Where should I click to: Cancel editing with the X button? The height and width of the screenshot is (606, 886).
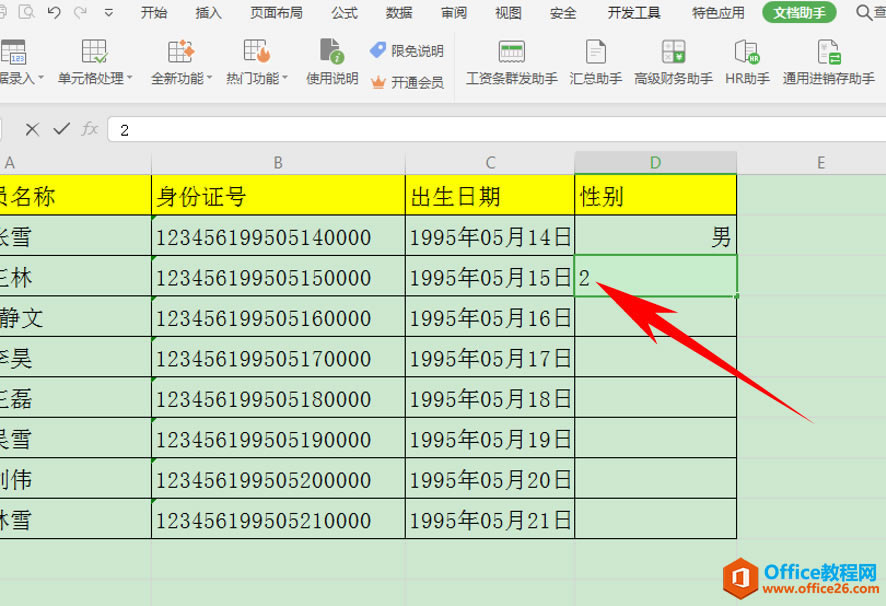point(31,128)
